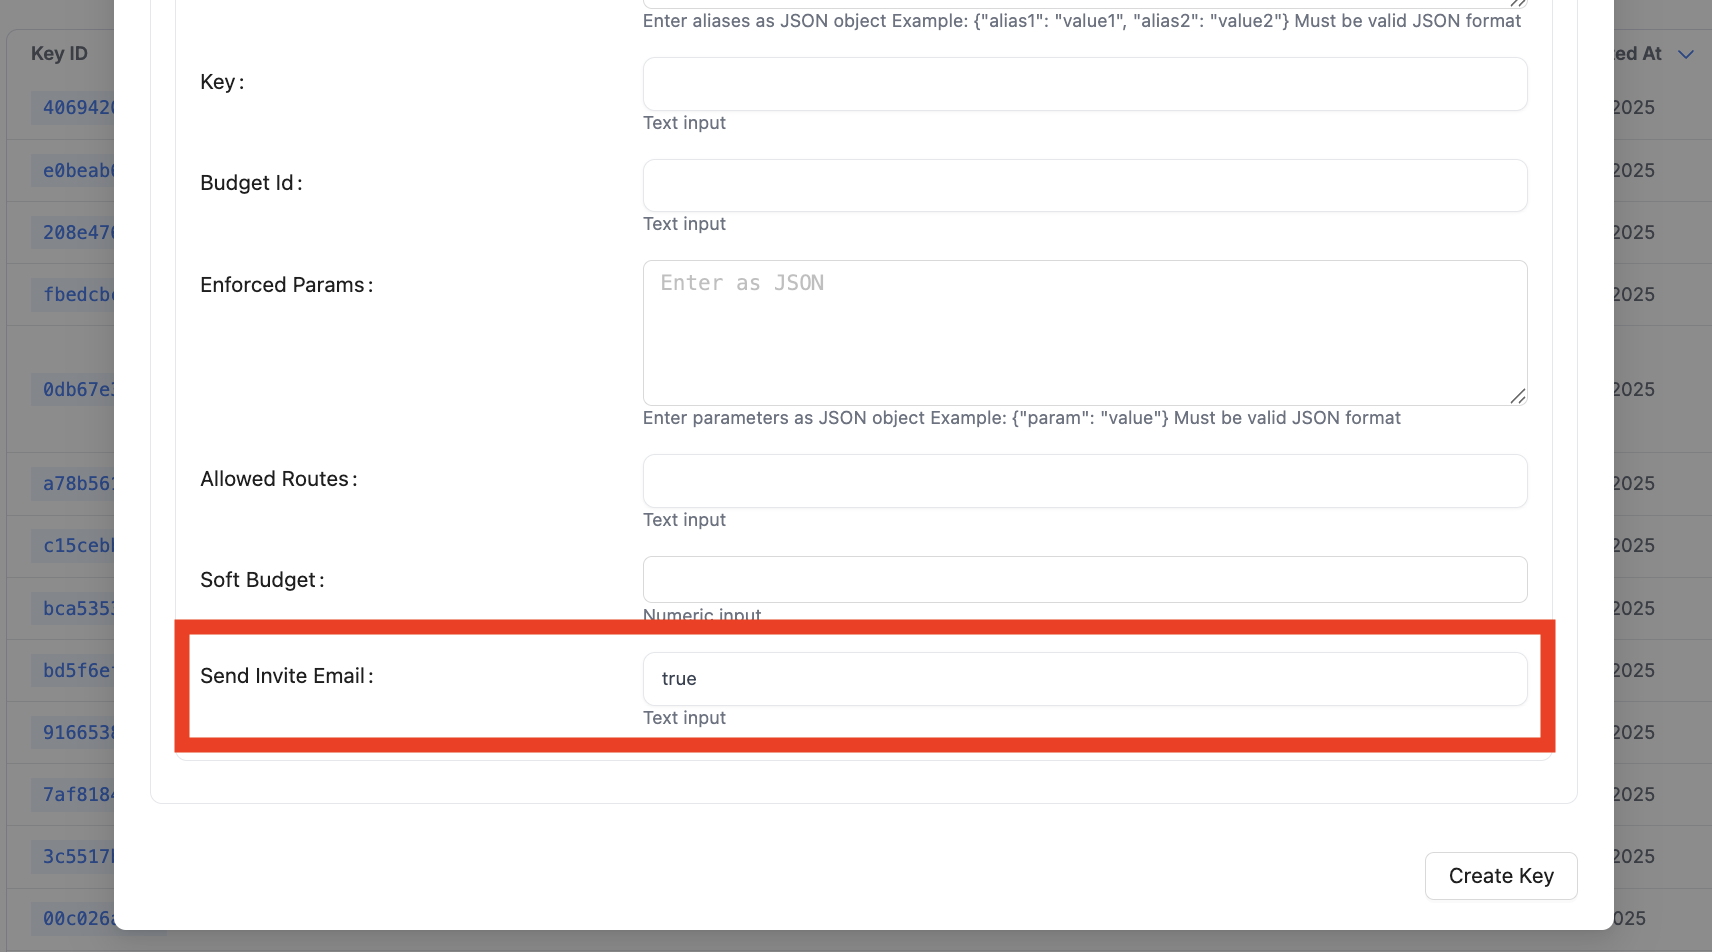Click key ID starting with 0db67e
This screenshot has width=1712, height=952.
coord(76,390)
